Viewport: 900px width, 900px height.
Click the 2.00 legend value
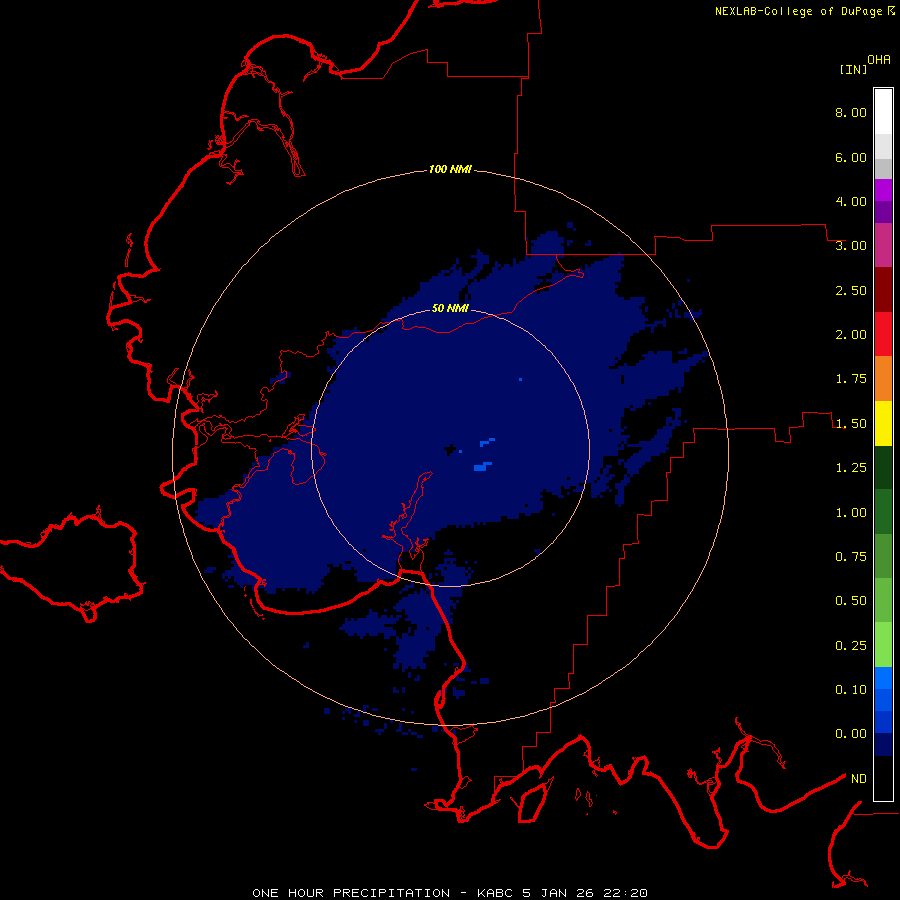tap(851, 335)
